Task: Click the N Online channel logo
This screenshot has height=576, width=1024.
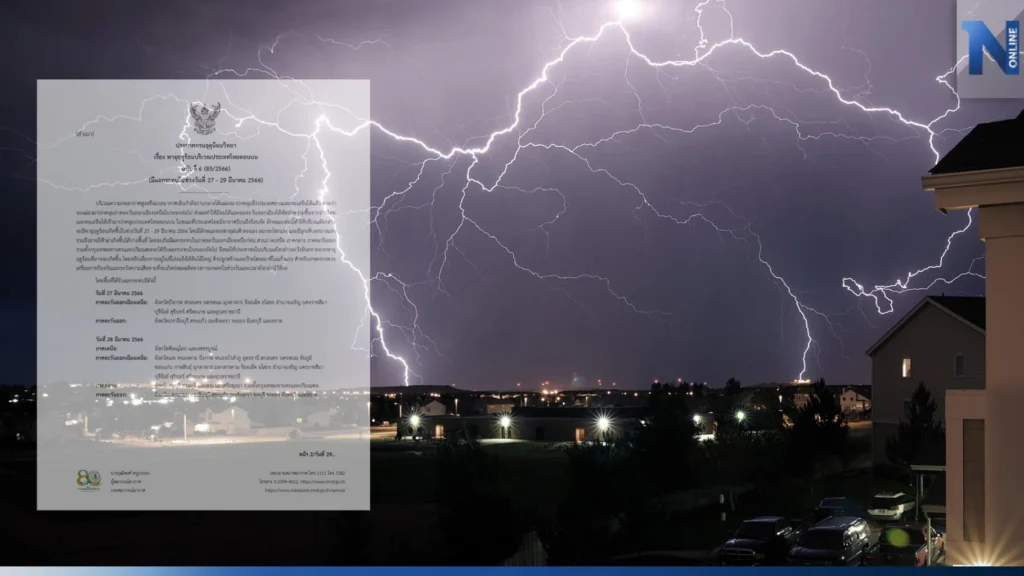Action: pos(990,47)
